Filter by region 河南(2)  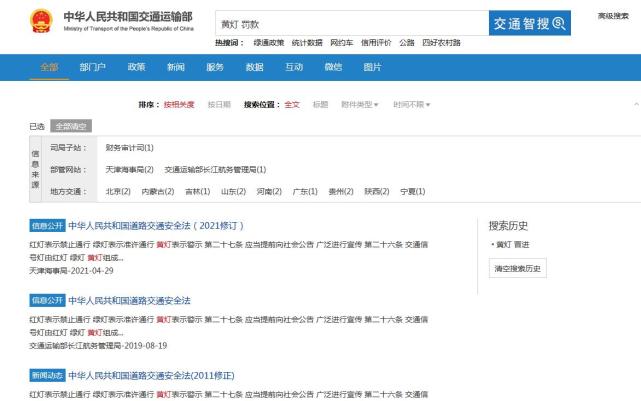click(269, 191)
